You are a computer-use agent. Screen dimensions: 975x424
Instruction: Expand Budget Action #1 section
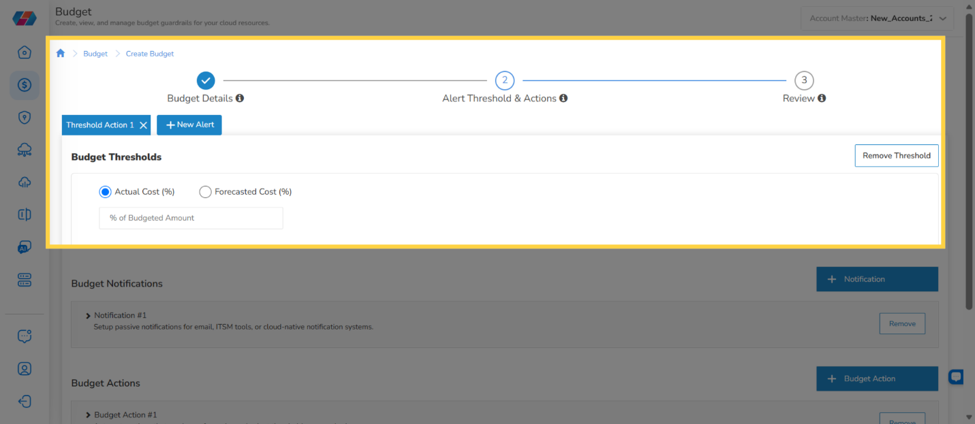tap(88, 415)
